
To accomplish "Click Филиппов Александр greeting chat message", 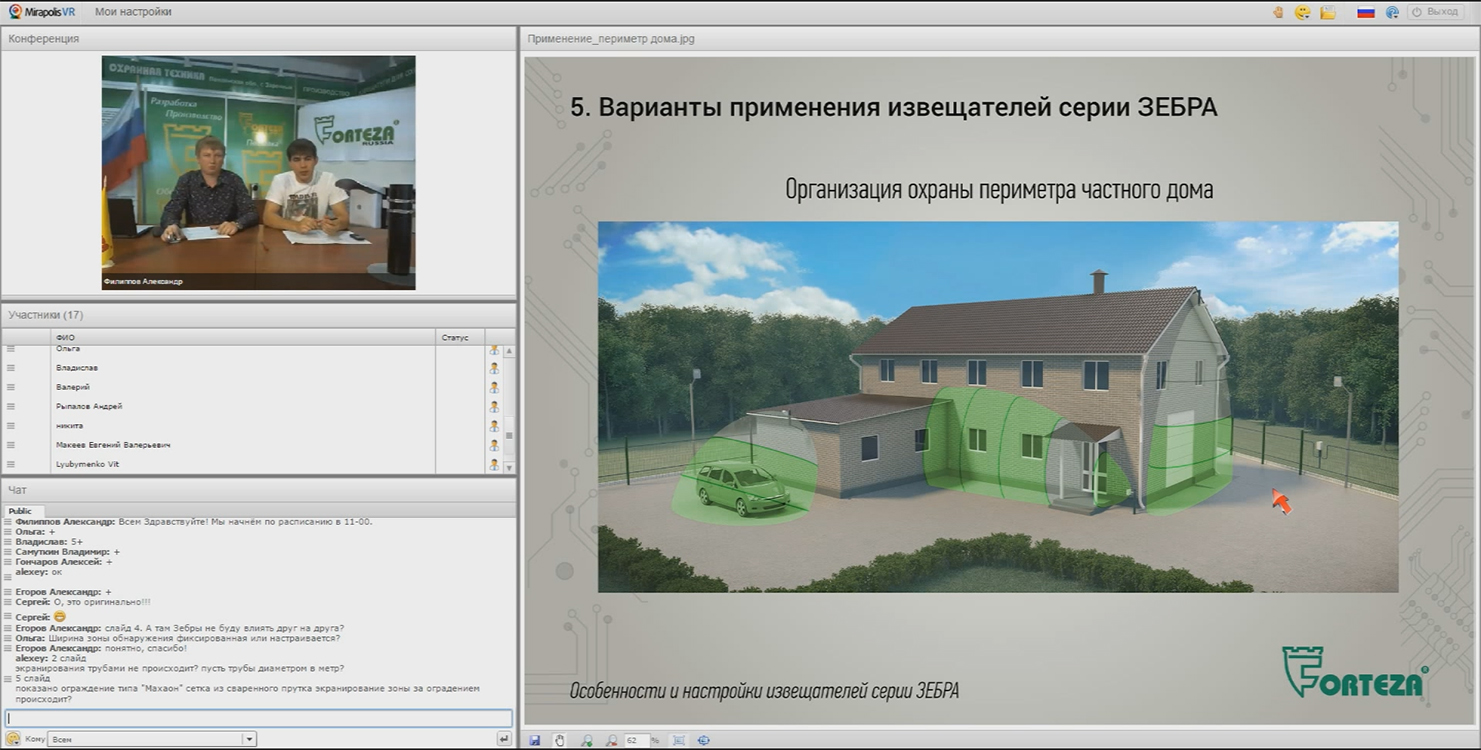I will tap(194, 522).
